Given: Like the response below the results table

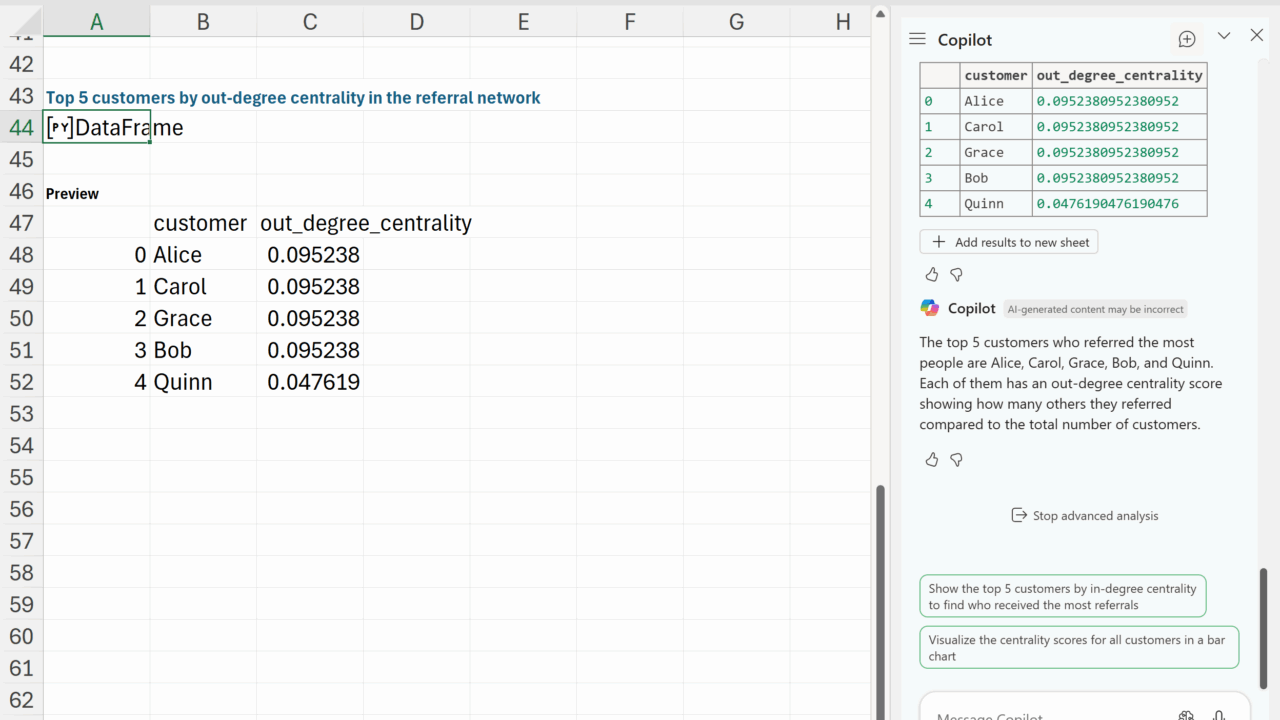Looking at the screenshot, I should [932, 274].
